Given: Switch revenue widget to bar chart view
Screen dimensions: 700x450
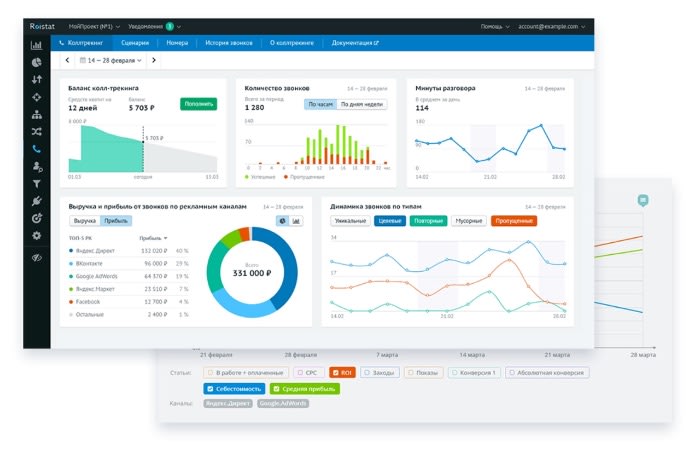Looking at the screenshot, I should click(296, 220).
